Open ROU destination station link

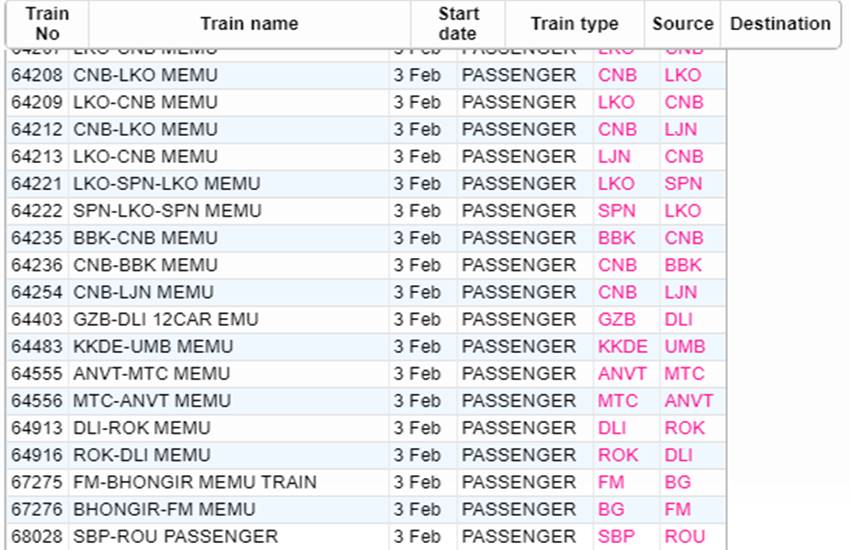click(x=685, y=536)
